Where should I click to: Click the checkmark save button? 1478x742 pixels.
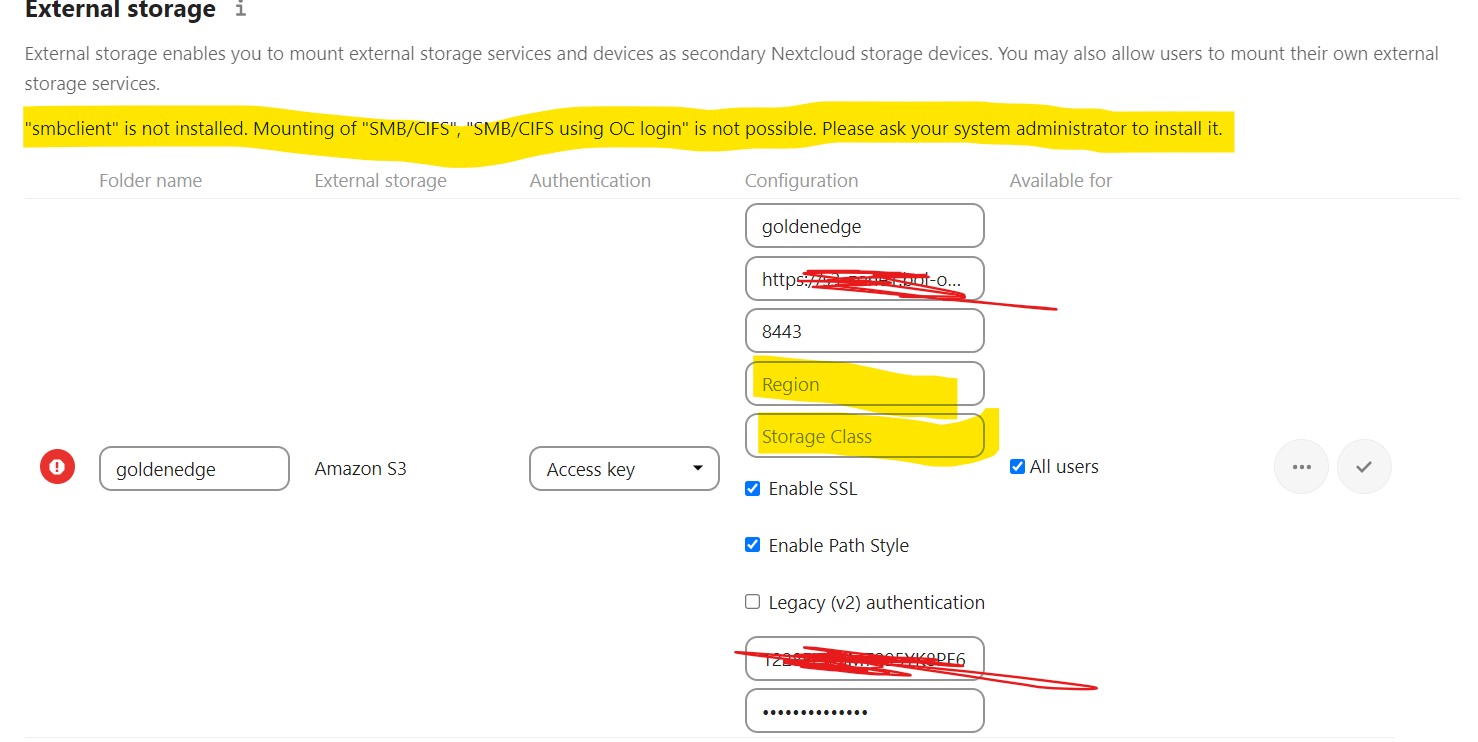pos(1364,467)
